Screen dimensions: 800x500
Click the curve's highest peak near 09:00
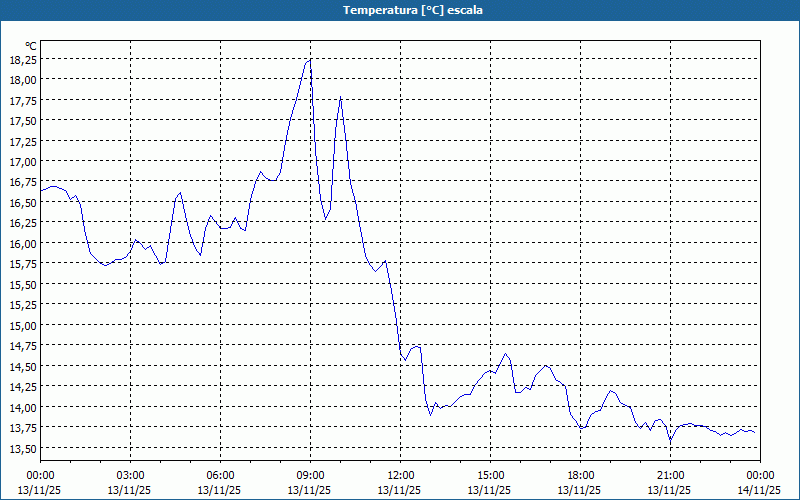[x=310, y=60]
